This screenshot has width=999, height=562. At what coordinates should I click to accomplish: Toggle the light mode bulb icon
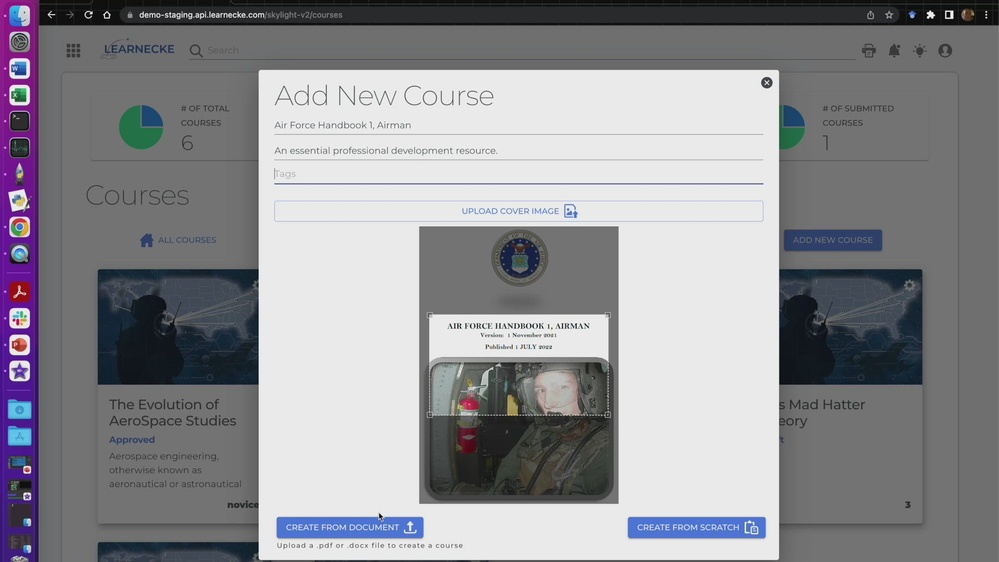coord(919,50)
